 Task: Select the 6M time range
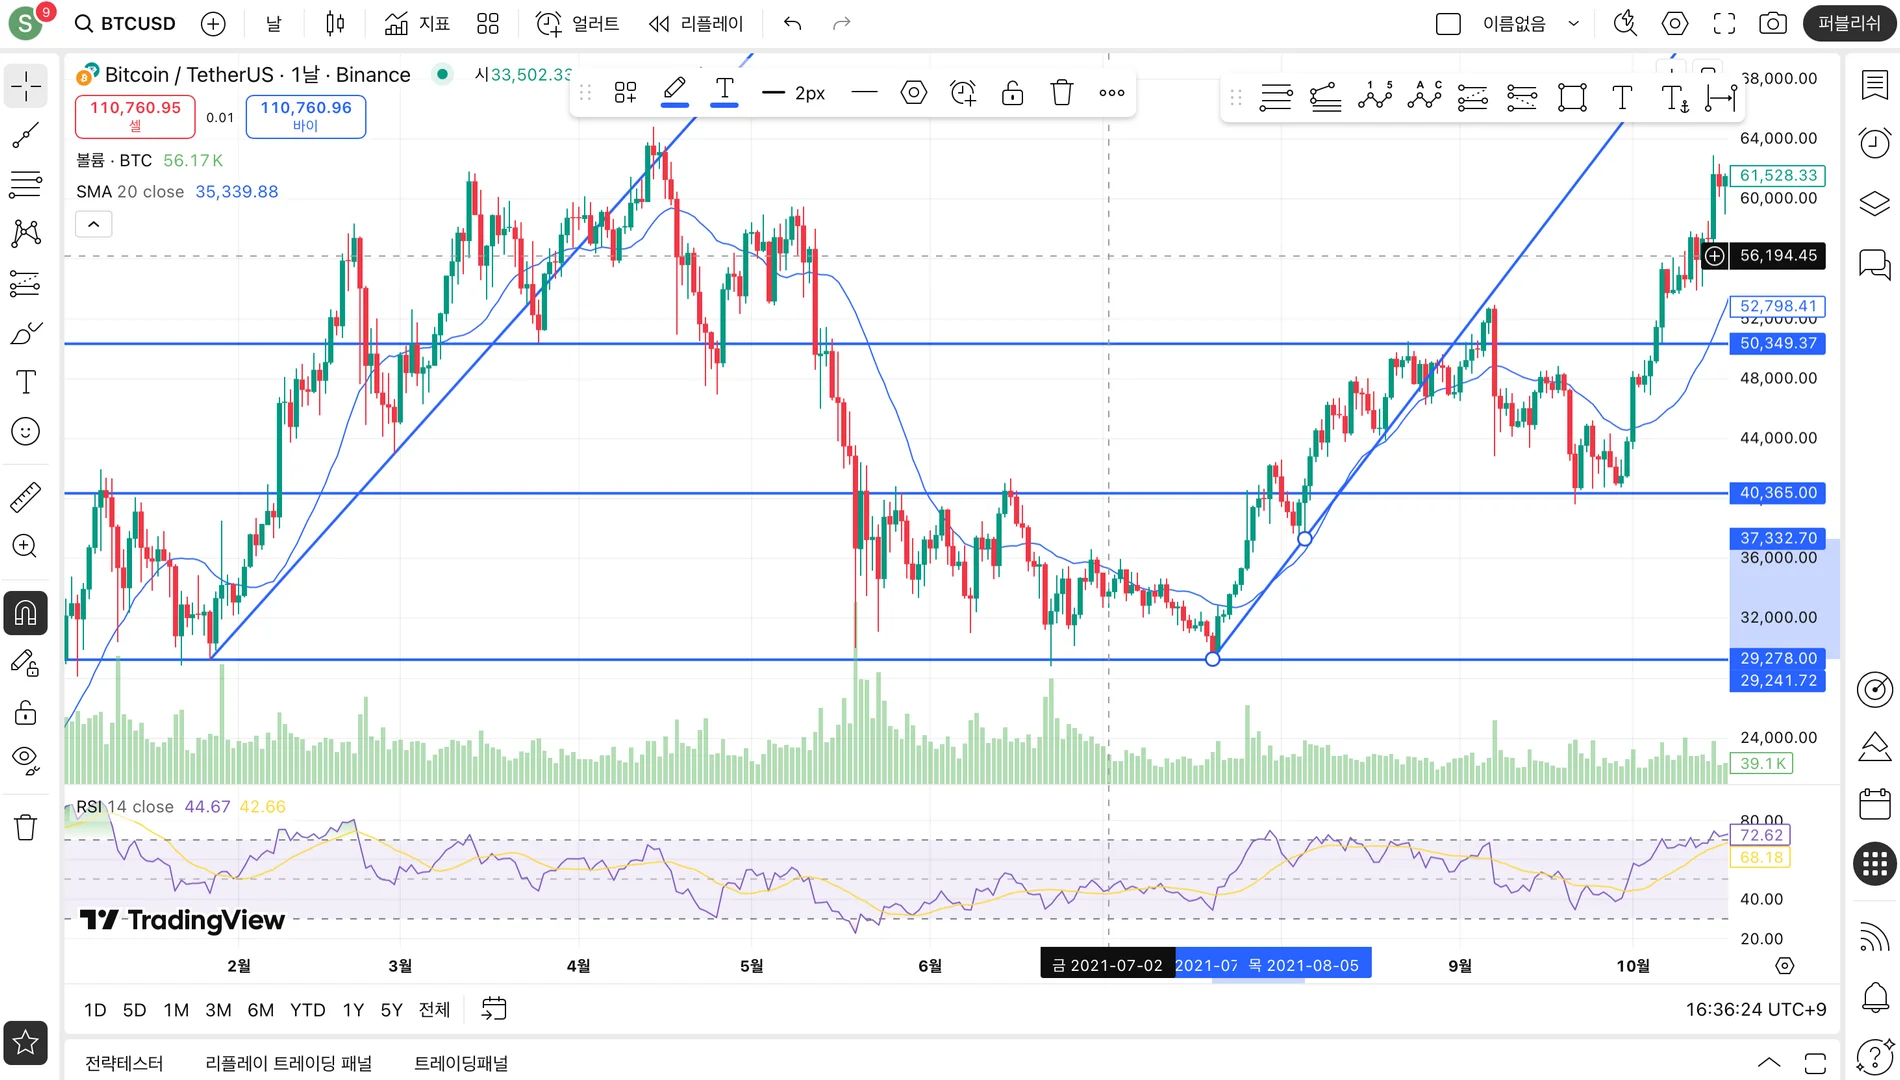(x=261, y=1010)
